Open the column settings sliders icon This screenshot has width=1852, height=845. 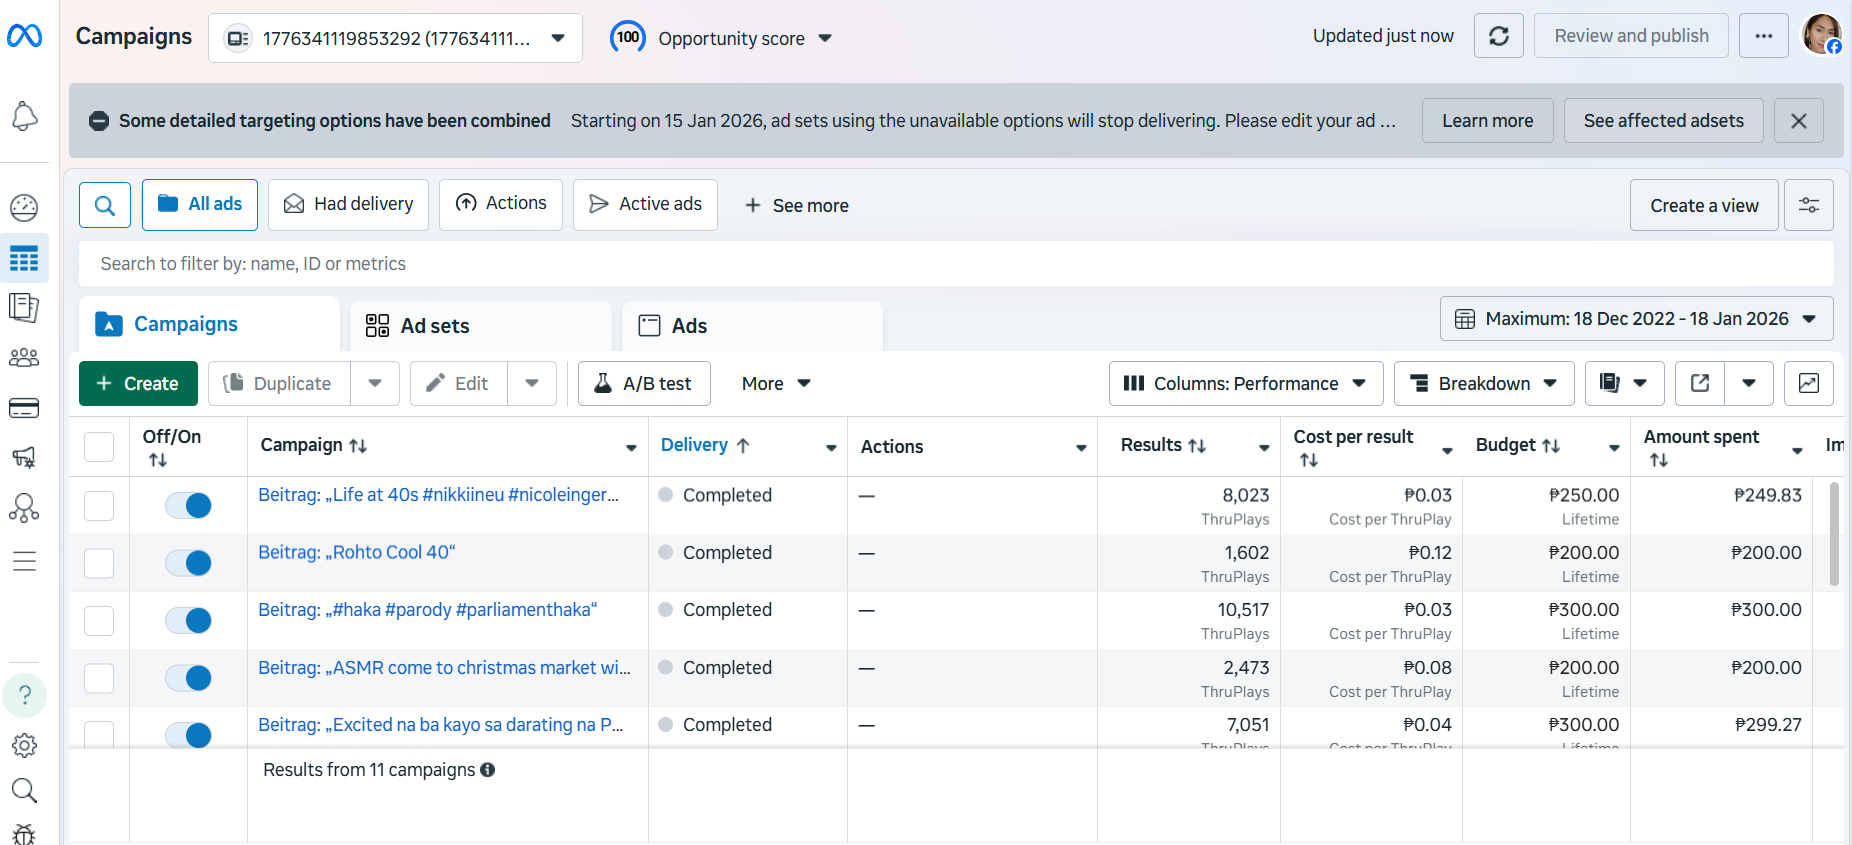click(1808, 205)
